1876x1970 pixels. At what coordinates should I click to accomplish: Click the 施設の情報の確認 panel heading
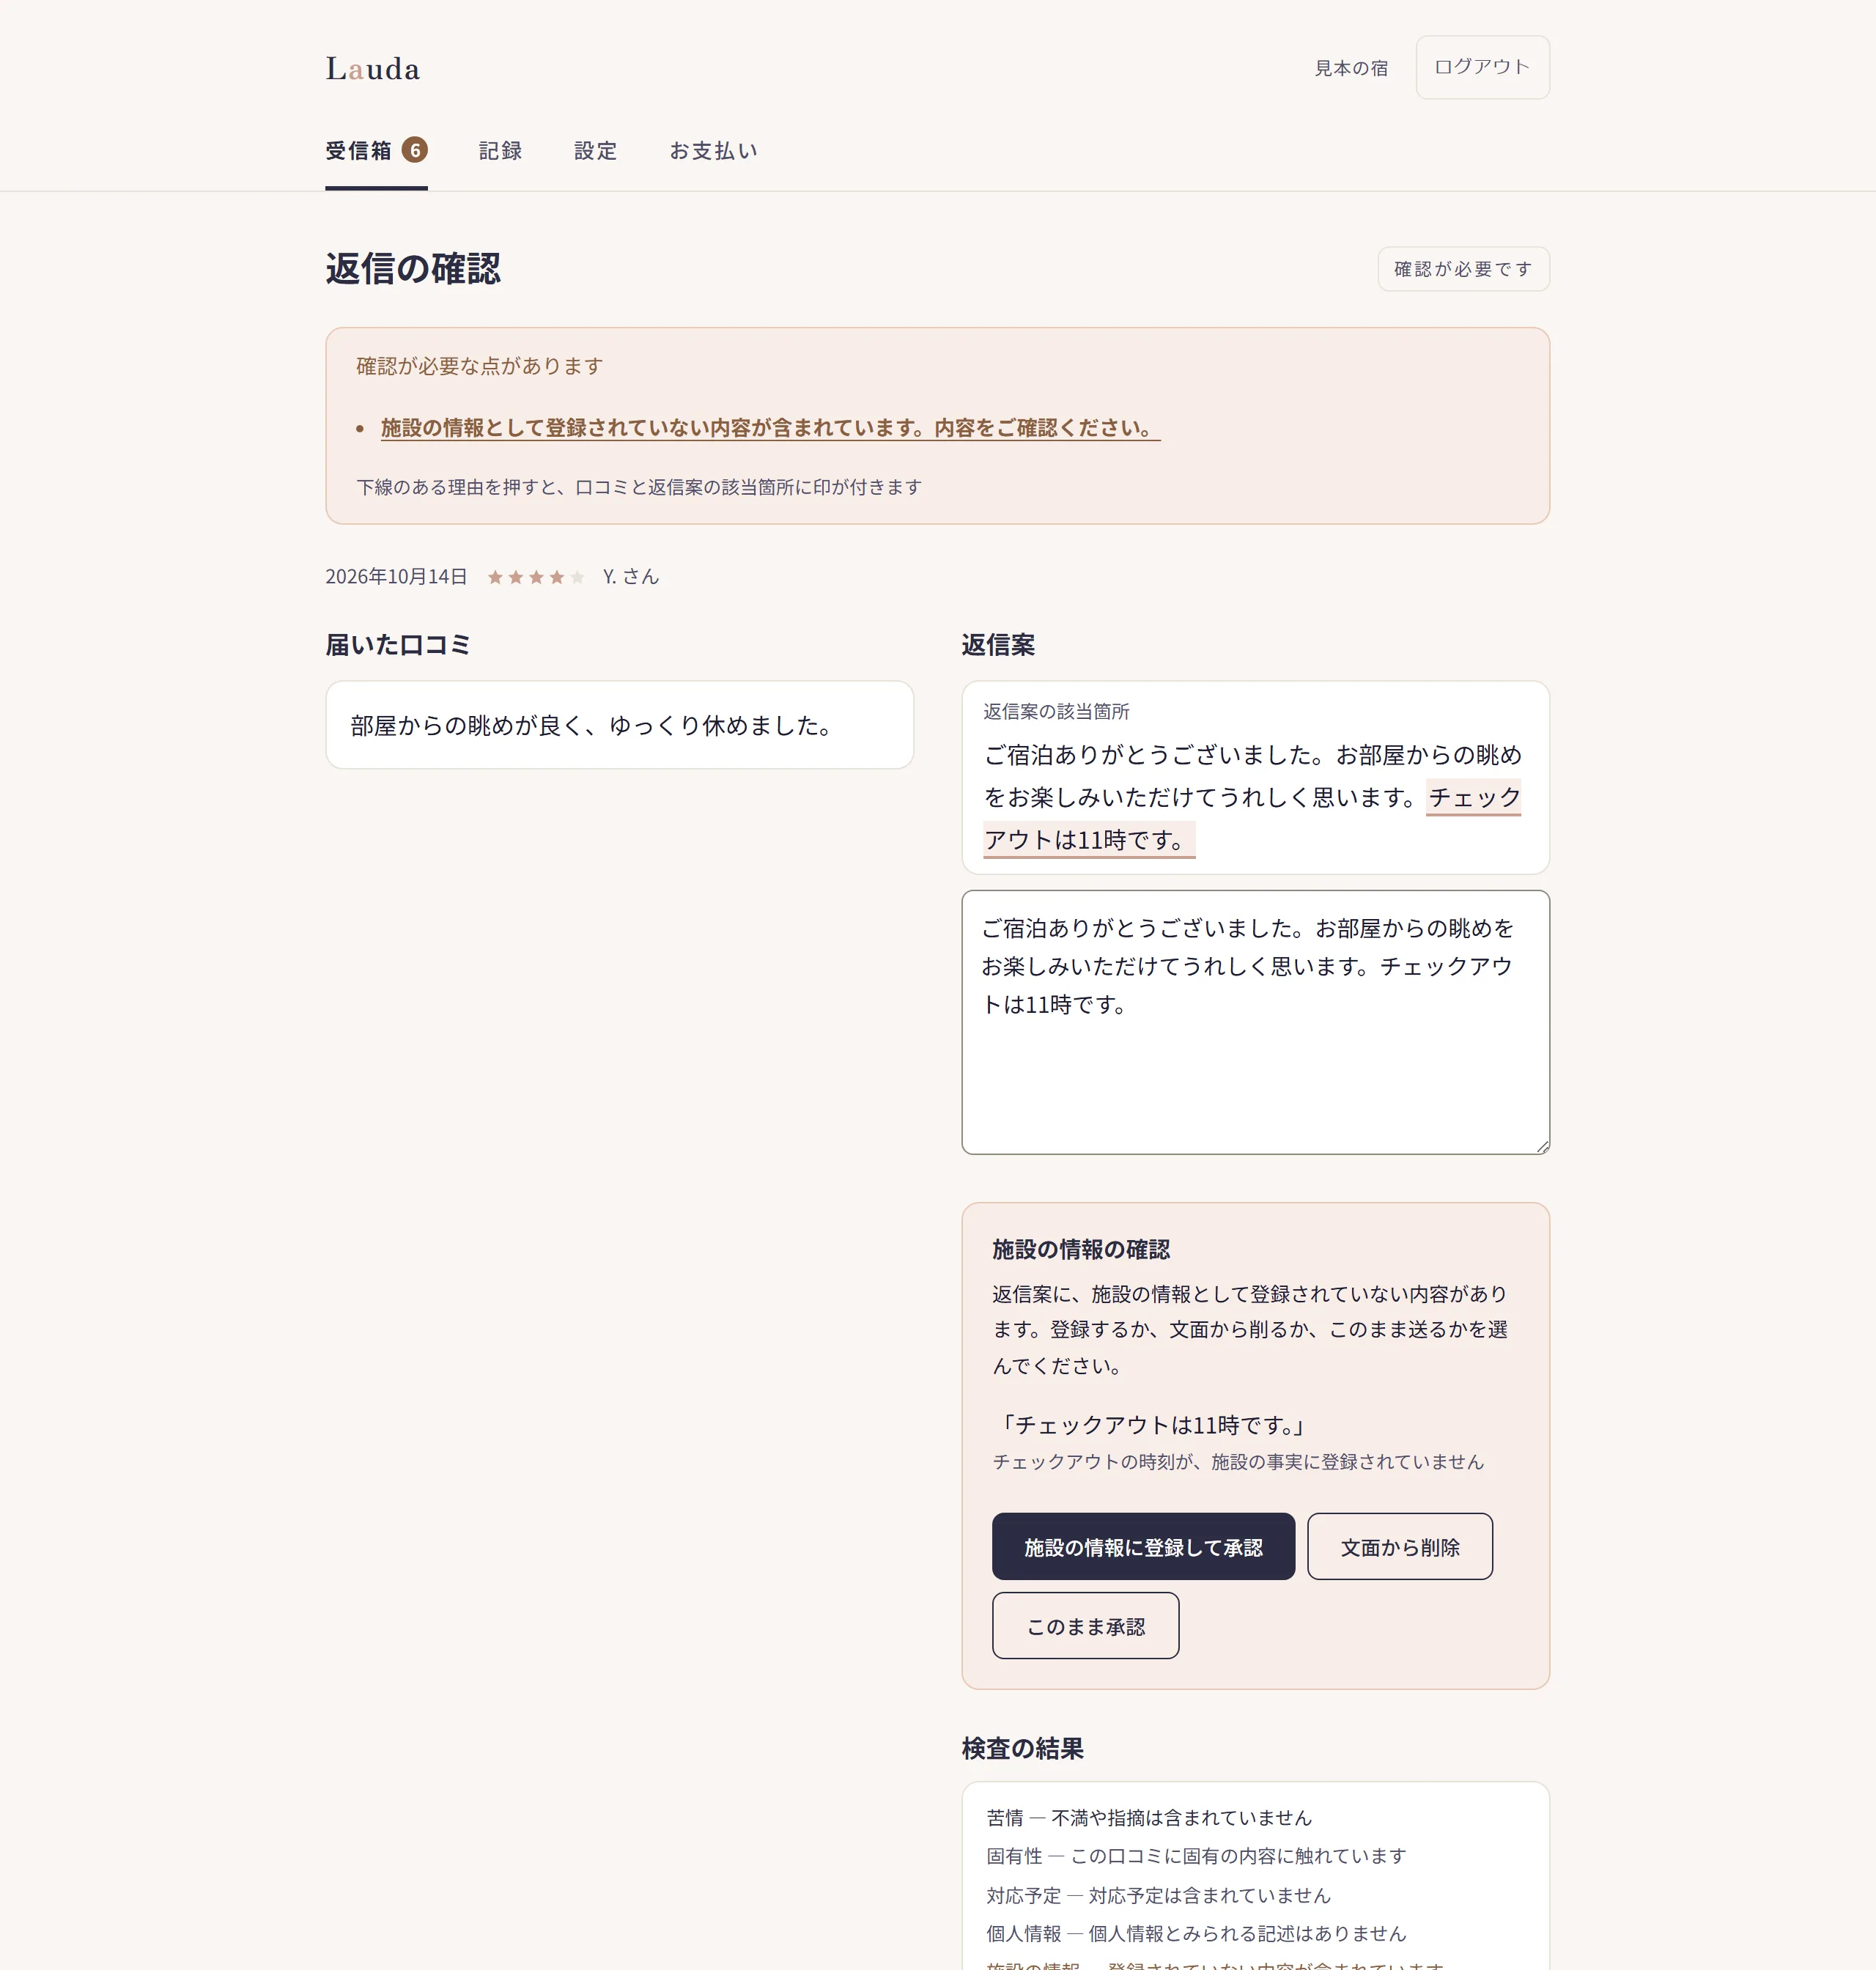point(1080,1249)
